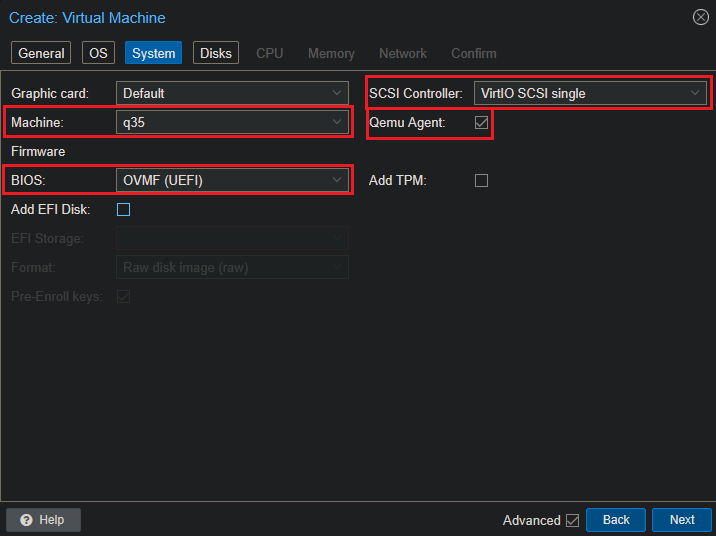This screenshot has width=716, height=536.
Task: Toggle the Advanced options checkbox
Action: point(572,520)
